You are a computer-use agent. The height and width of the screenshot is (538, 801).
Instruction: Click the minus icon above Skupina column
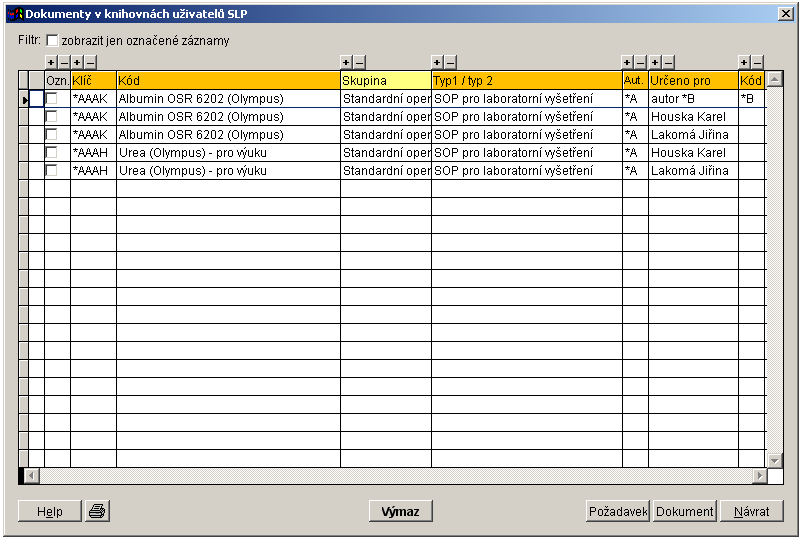tap(359, 62)
